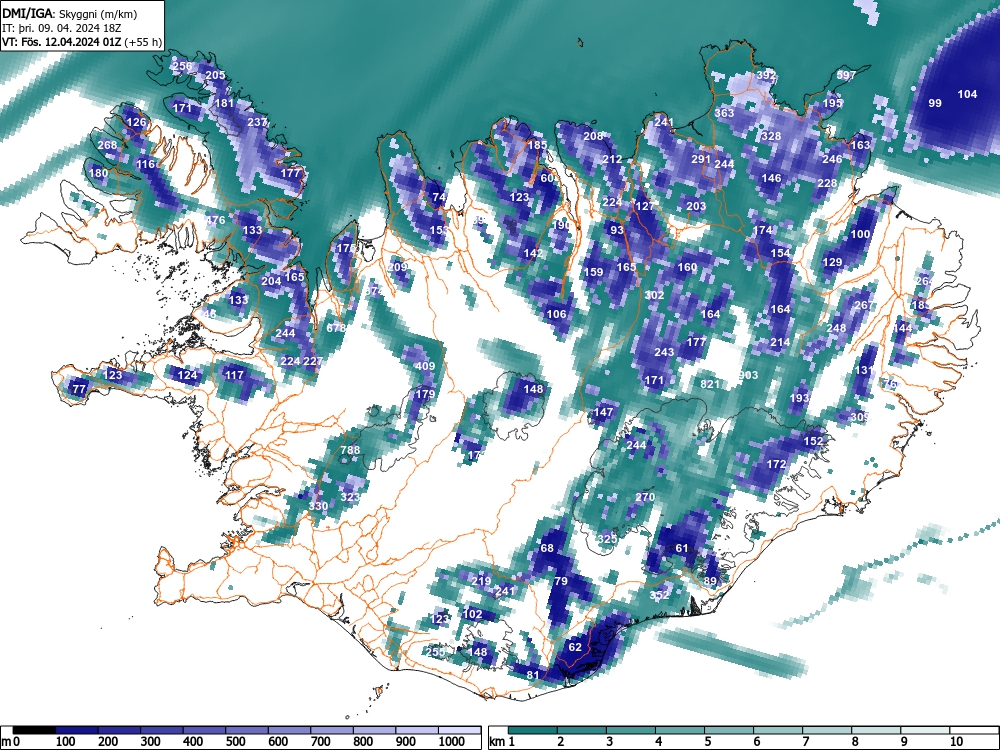Click the '1000' label on the meter legend
The width and height of the screenshot is (1000, 750).
(452, 742)
